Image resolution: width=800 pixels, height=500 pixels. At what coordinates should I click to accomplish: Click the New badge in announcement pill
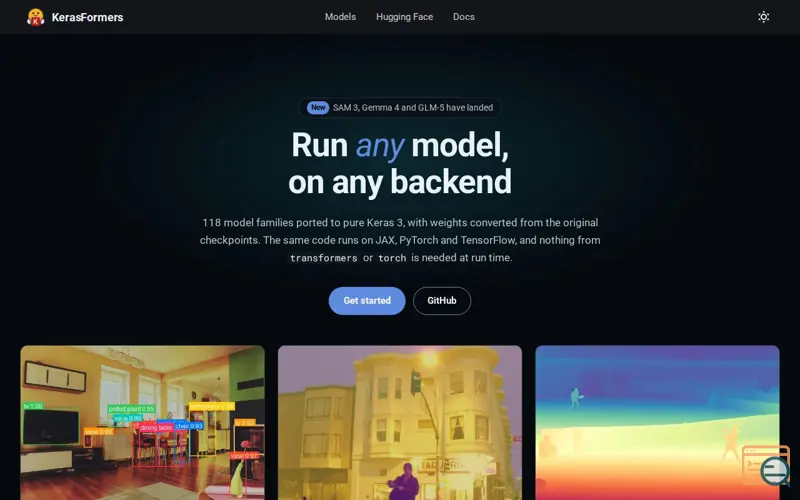coord(318,108)
